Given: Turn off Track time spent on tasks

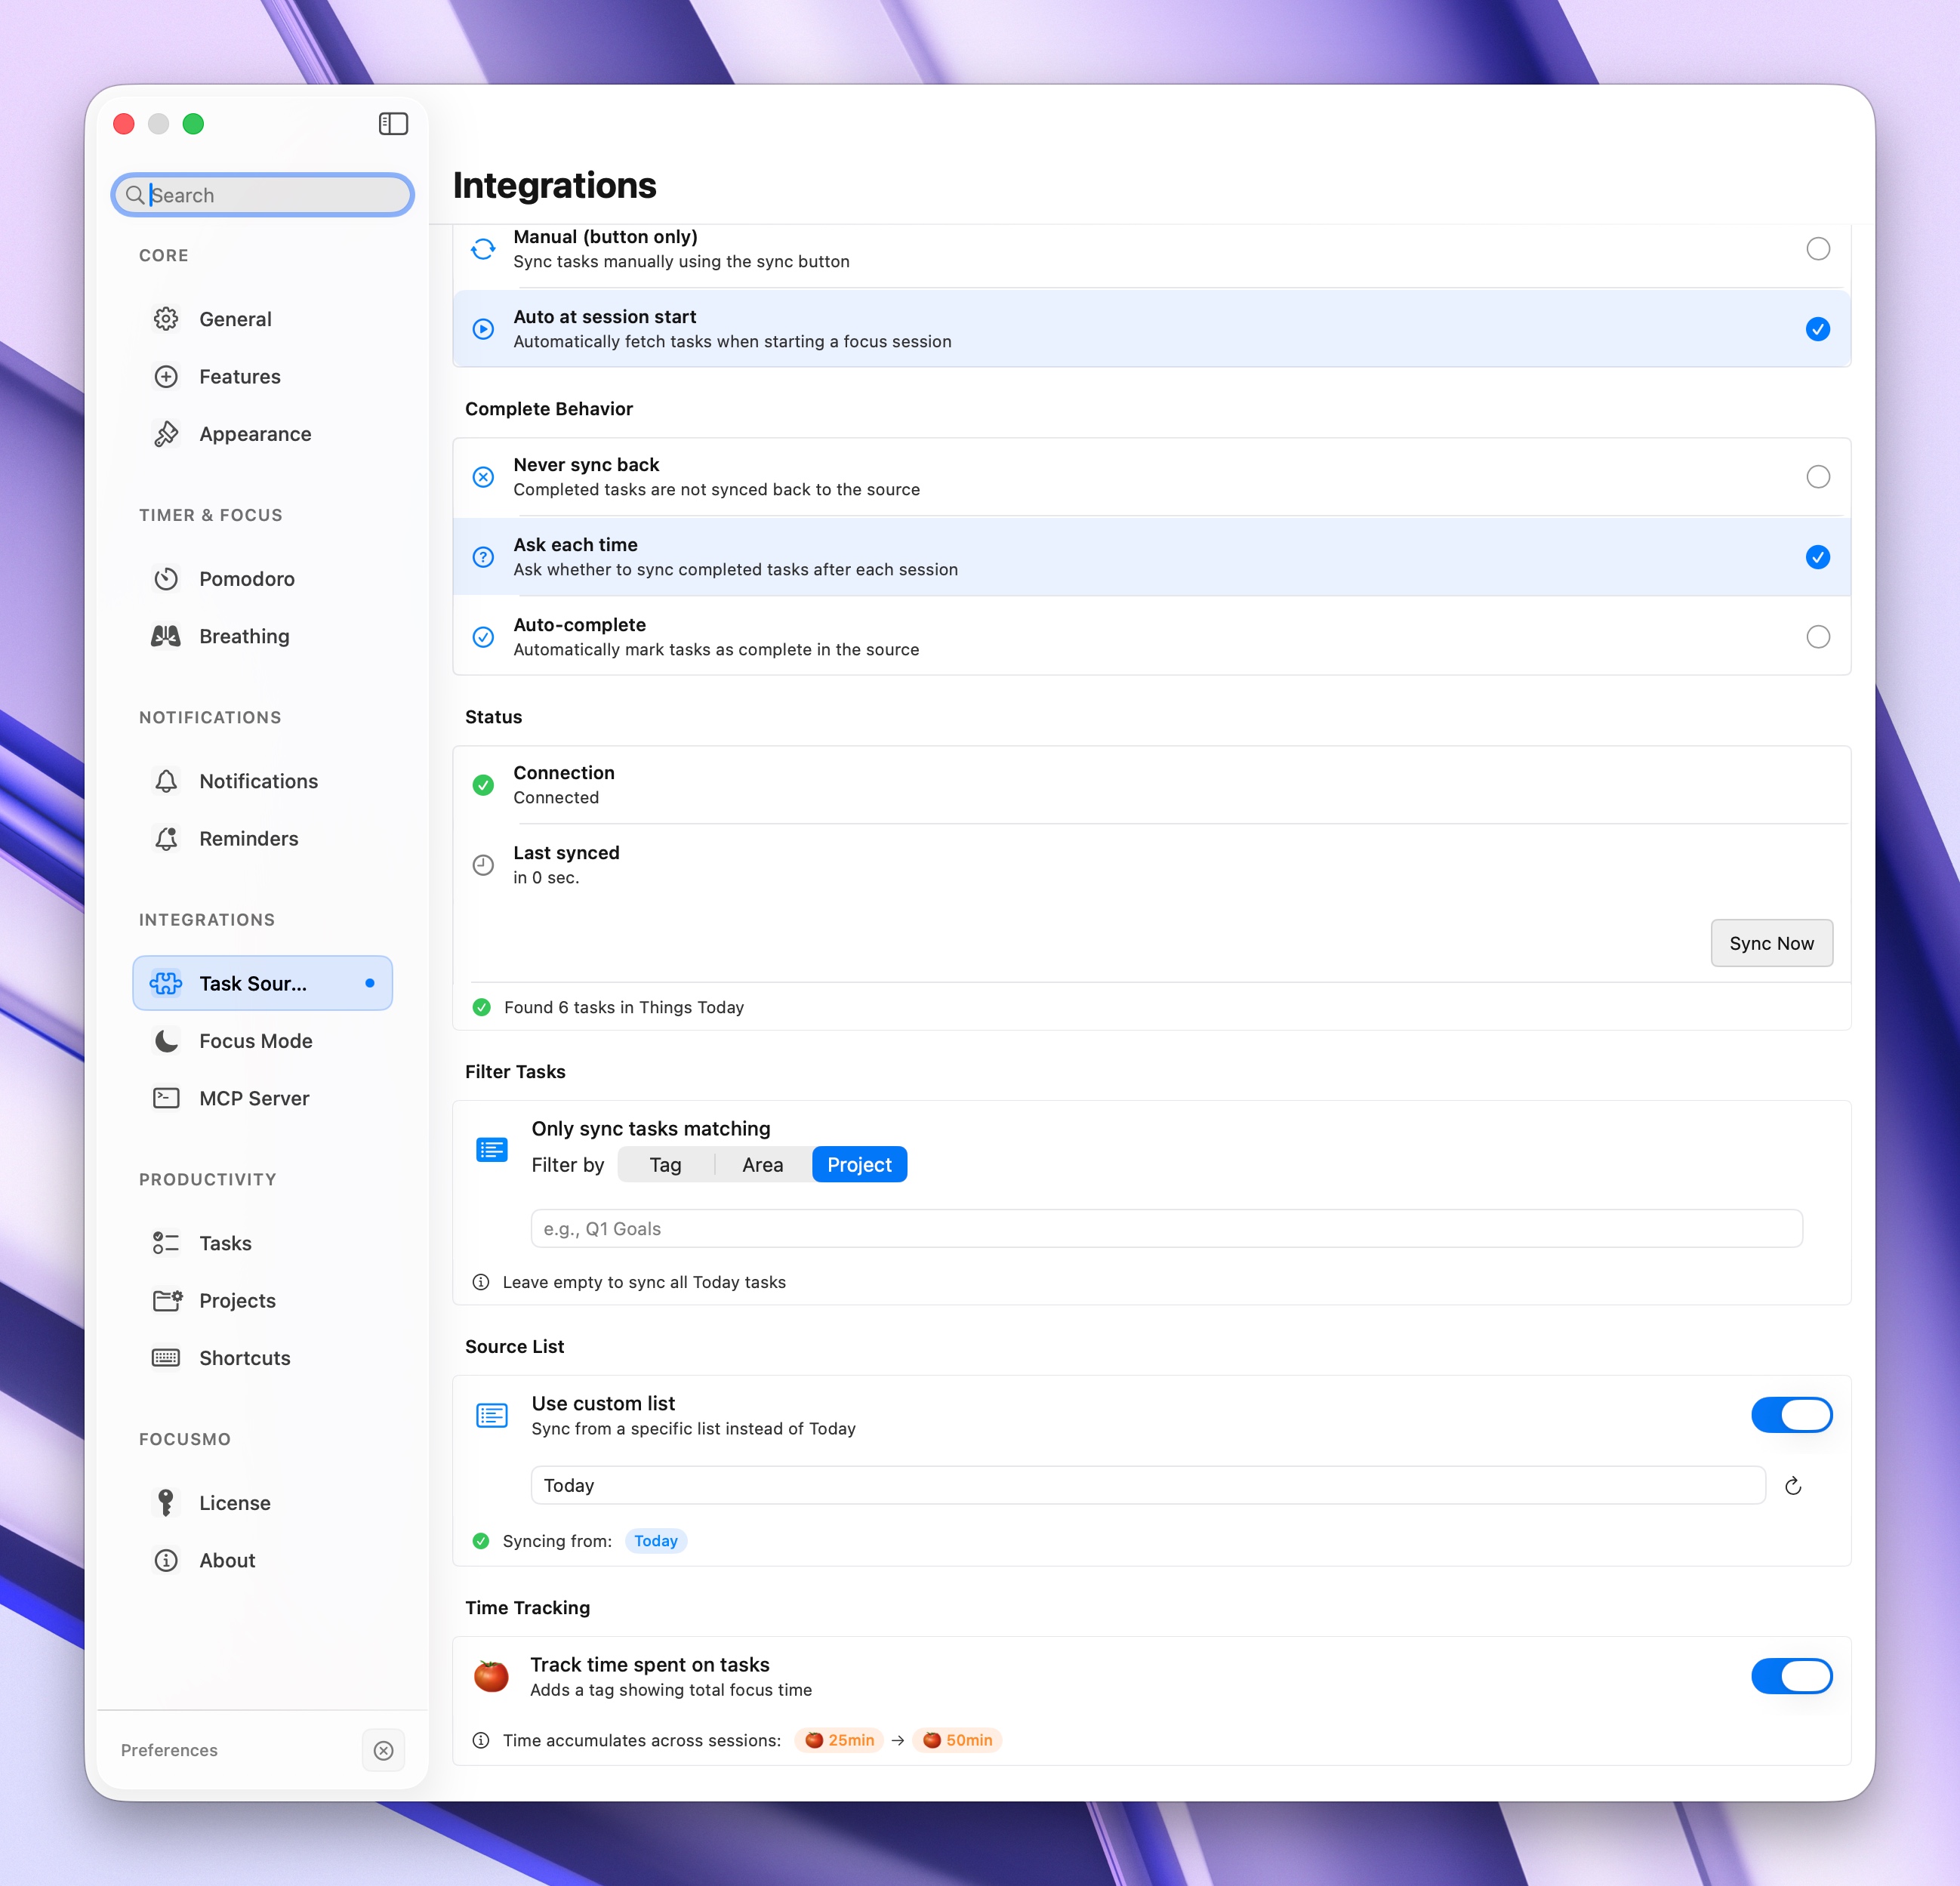Looking at the screenshot, I should click(1790, 1676).
